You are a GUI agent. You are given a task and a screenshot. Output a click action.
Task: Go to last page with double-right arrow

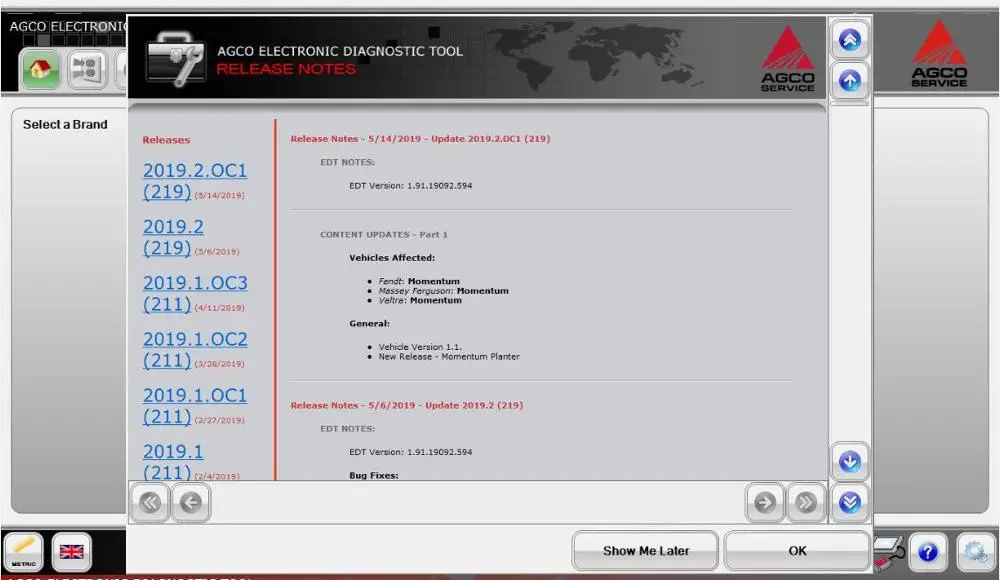(805, 503)
